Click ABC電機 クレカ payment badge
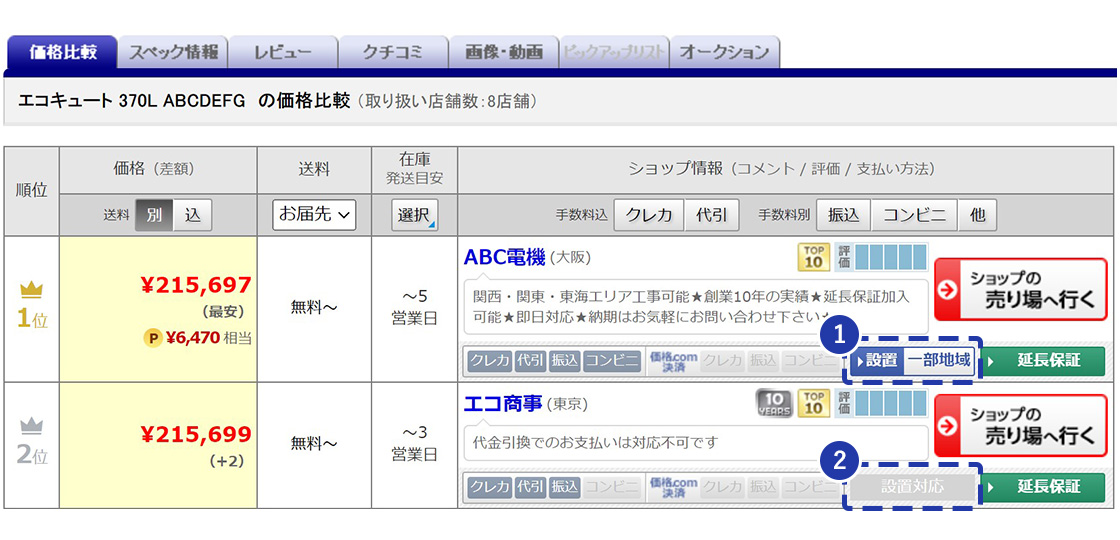The height and width of the screenshot is (540, 1120). pyautogui.click(x=490, y=361)
